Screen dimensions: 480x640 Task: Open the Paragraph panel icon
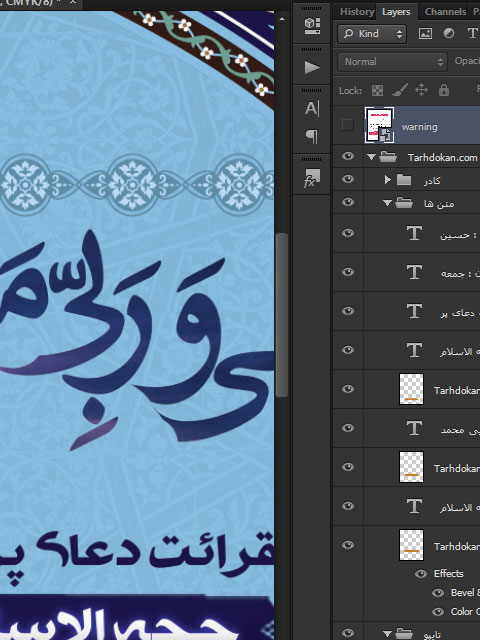pos(312,136)
